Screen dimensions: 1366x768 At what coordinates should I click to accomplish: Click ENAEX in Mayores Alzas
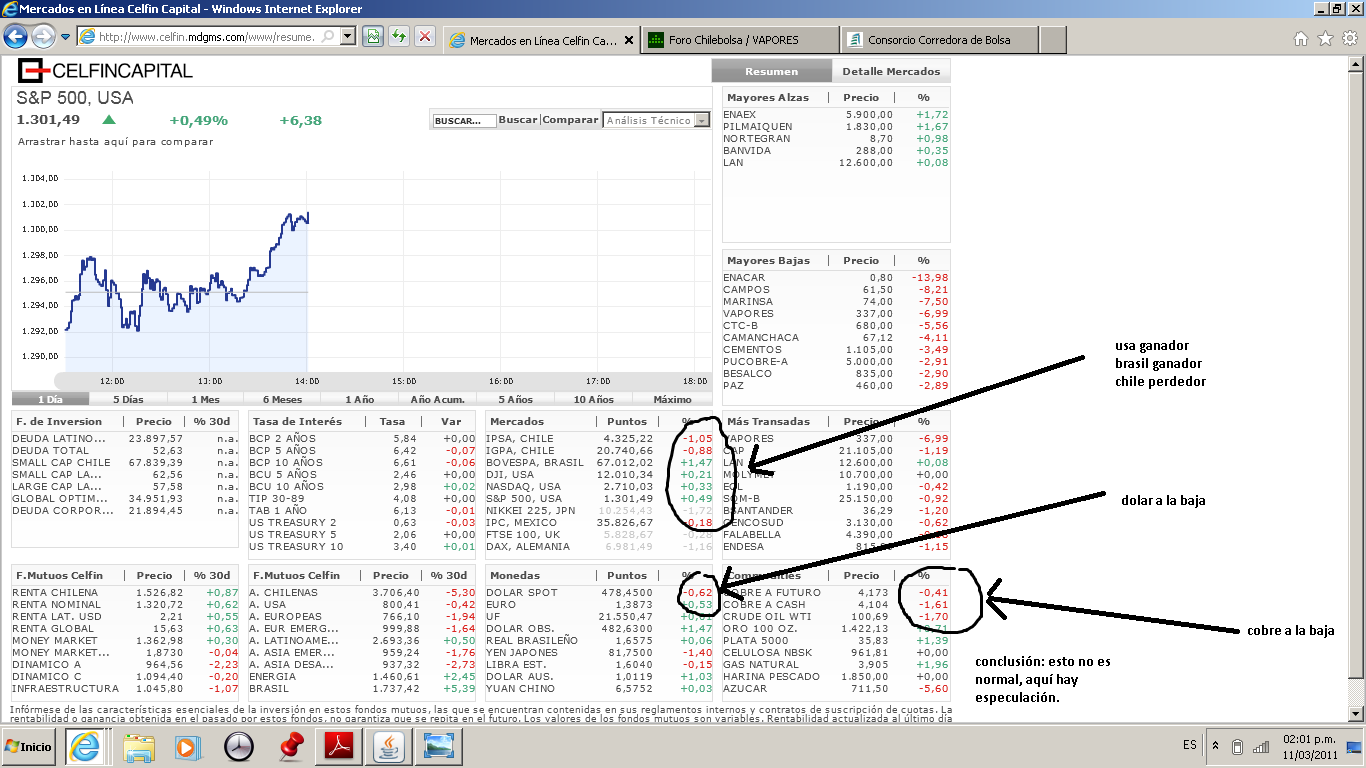(739, 115)
